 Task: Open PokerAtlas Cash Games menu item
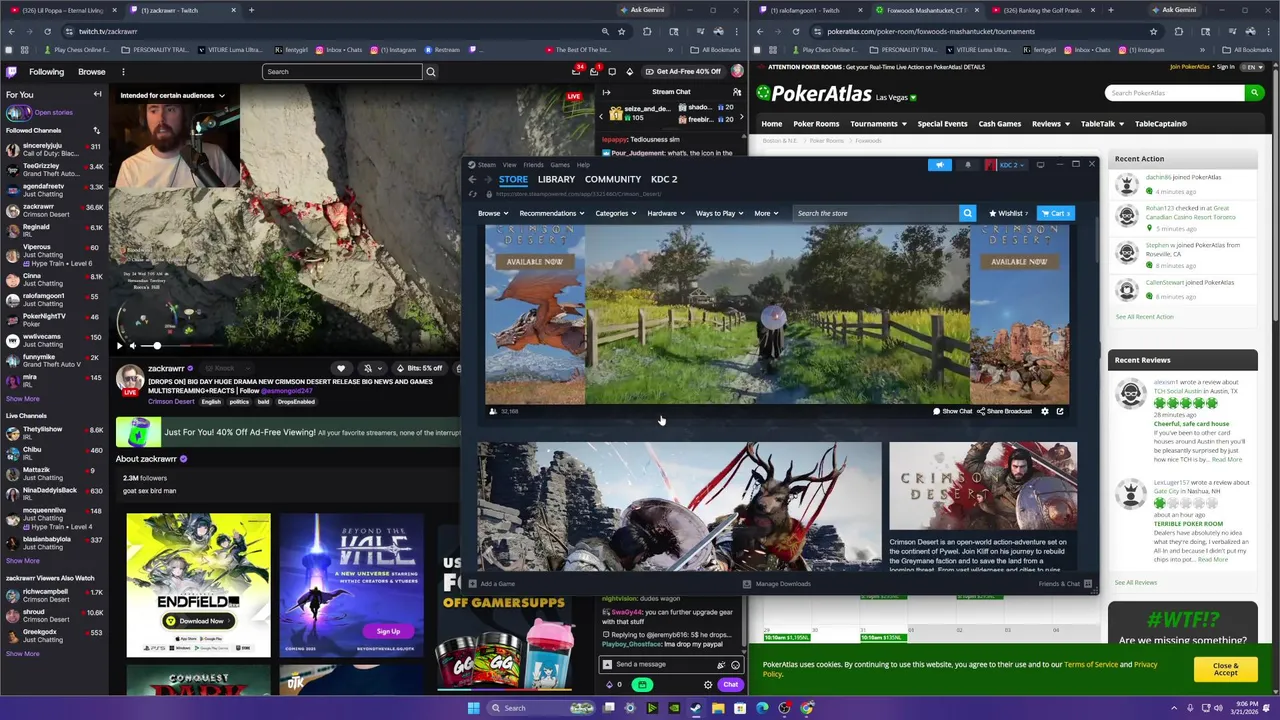click(999, 124)
